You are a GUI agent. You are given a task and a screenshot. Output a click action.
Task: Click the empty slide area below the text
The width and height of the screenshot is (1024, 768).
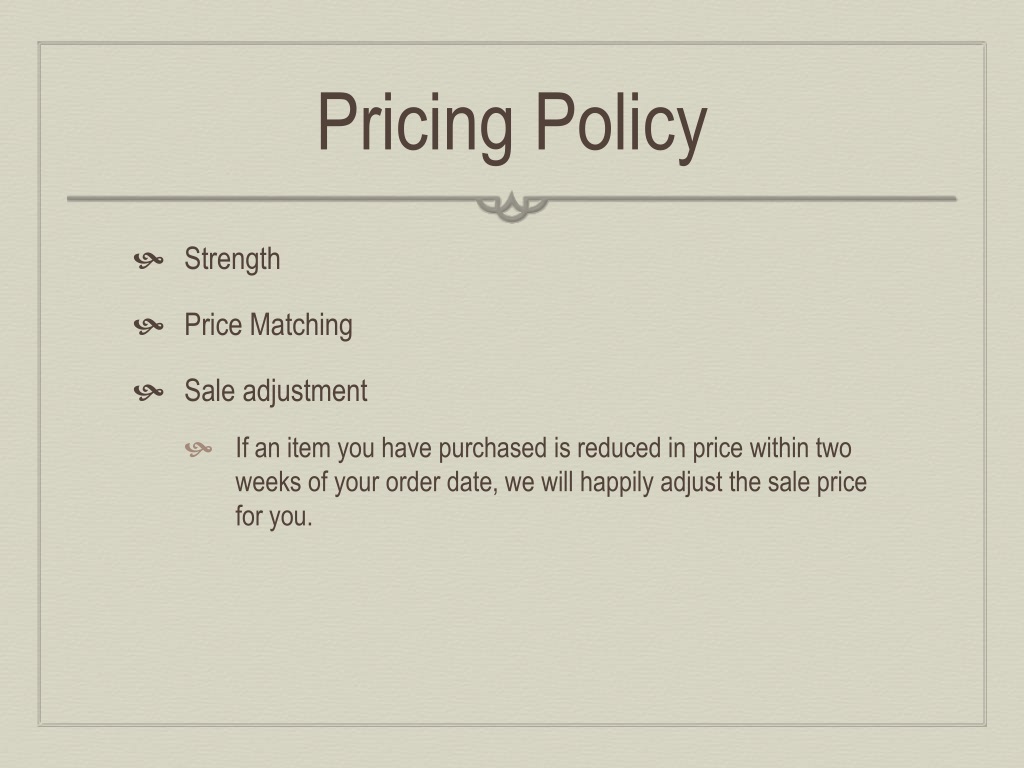point(512,627)
